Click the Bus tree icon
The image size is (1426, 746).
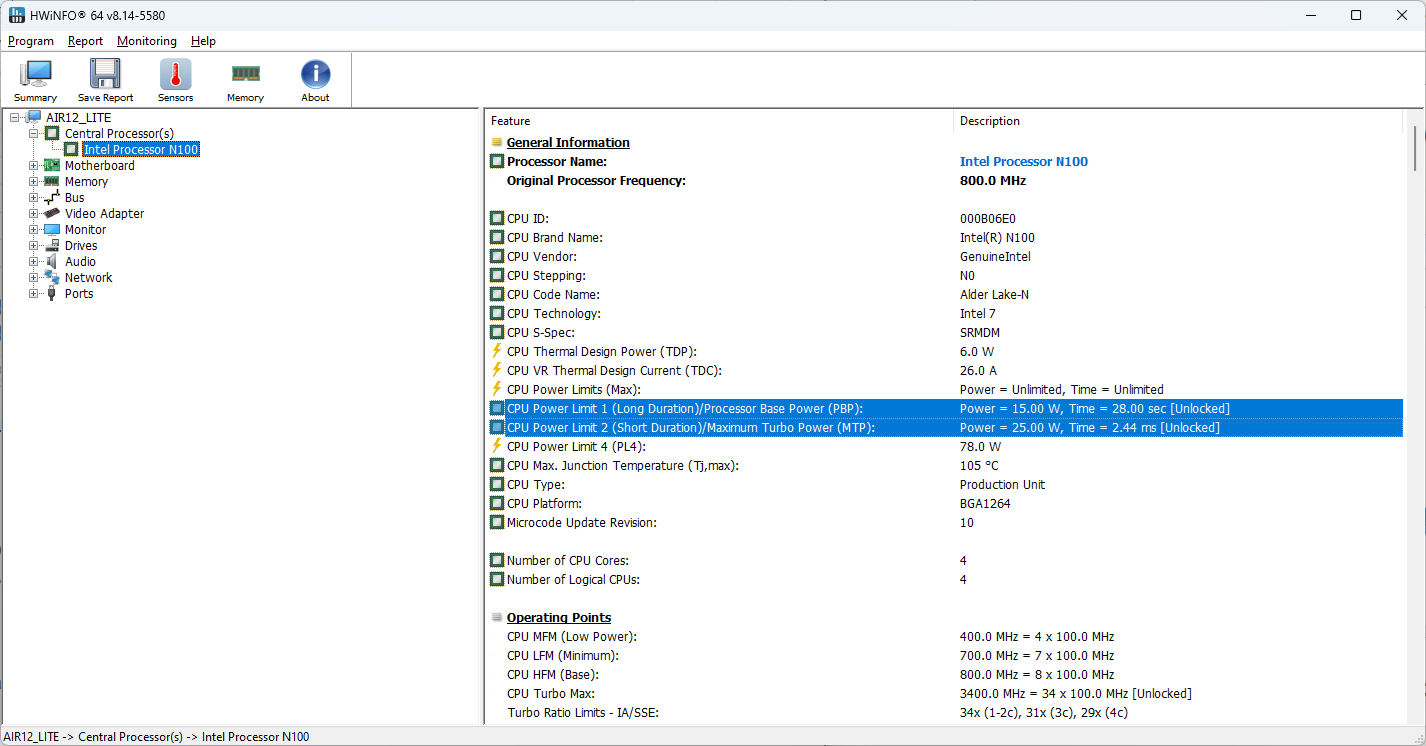point(52,198)
